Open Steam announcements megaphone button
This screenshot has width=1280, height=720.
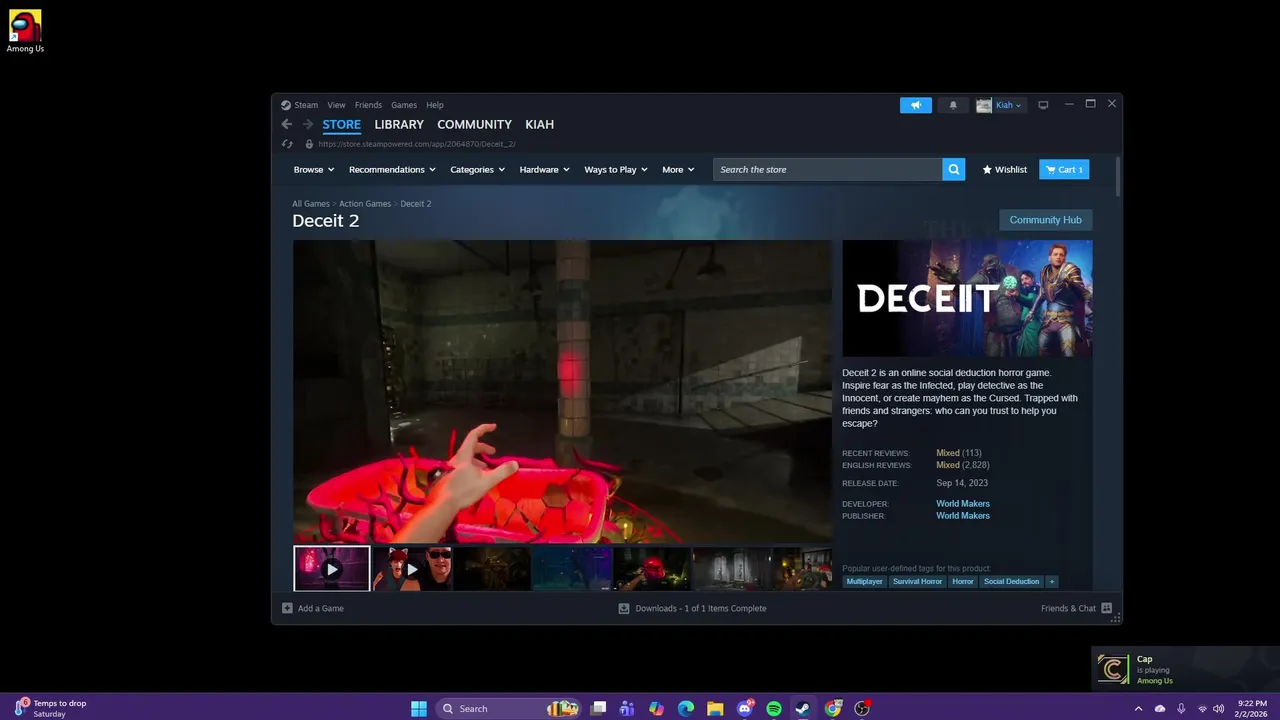[916, 105]
